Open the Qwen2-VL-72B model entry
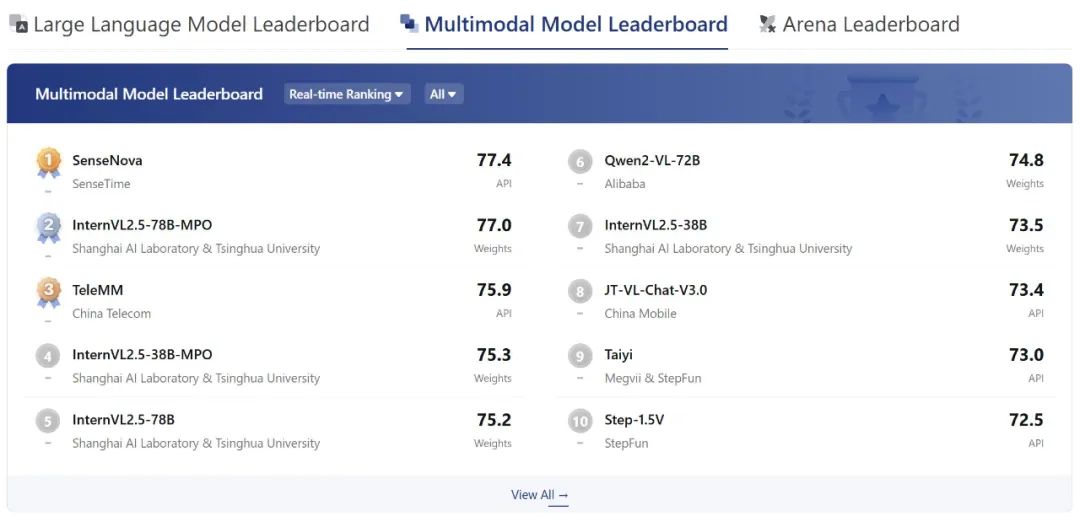 coord(652,160)
